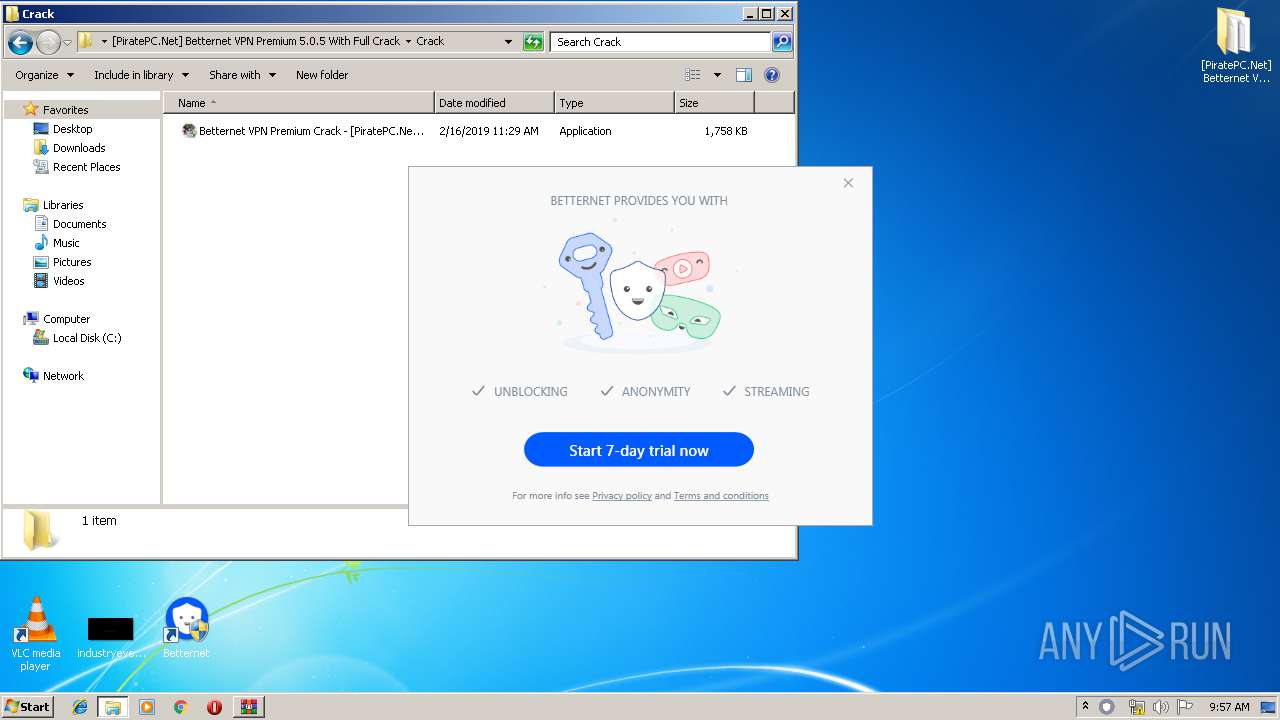Click the taskbar clock 9:57 AM
Image resolution: width=1280 pixels, height=720 pixels.
(1228, 707)
